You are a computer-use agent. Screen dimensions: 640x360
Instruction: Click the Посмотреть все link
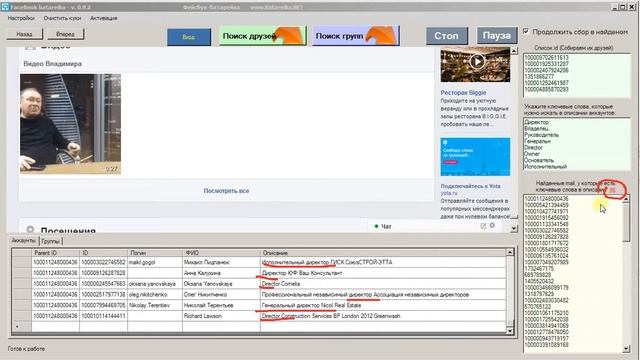point(226,191)
